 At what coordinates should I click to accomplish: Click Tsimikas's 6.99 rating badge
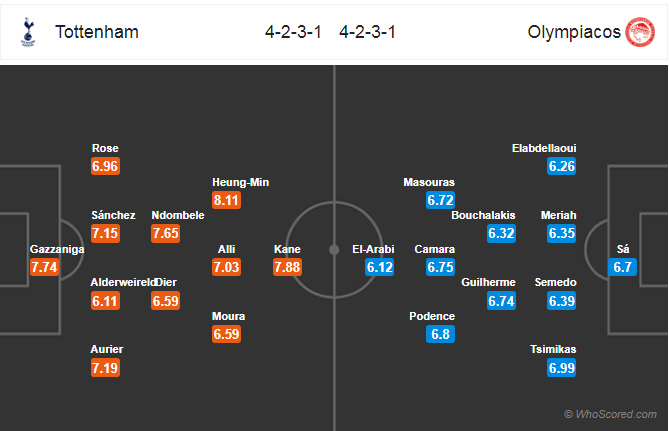pyautogui.click(x=561, y=368)
